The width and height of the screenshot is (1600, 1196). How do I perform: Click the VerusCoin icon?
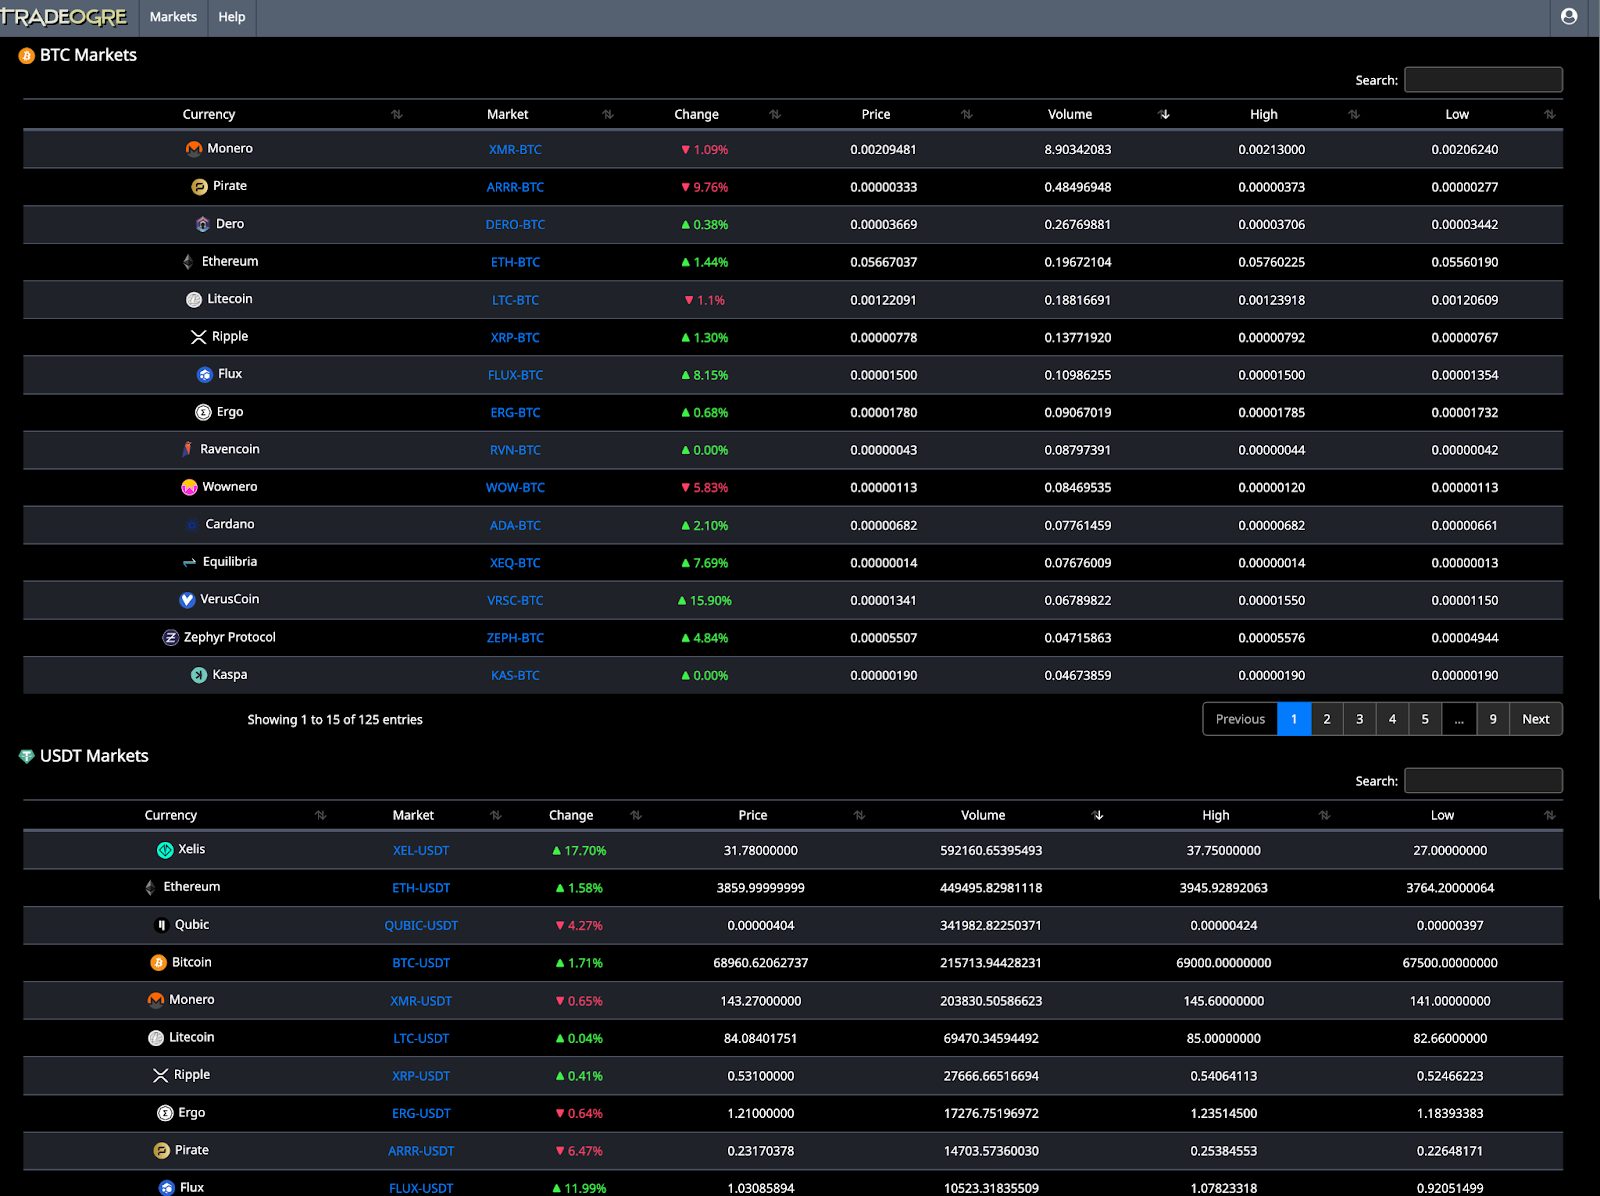point(187,600)
